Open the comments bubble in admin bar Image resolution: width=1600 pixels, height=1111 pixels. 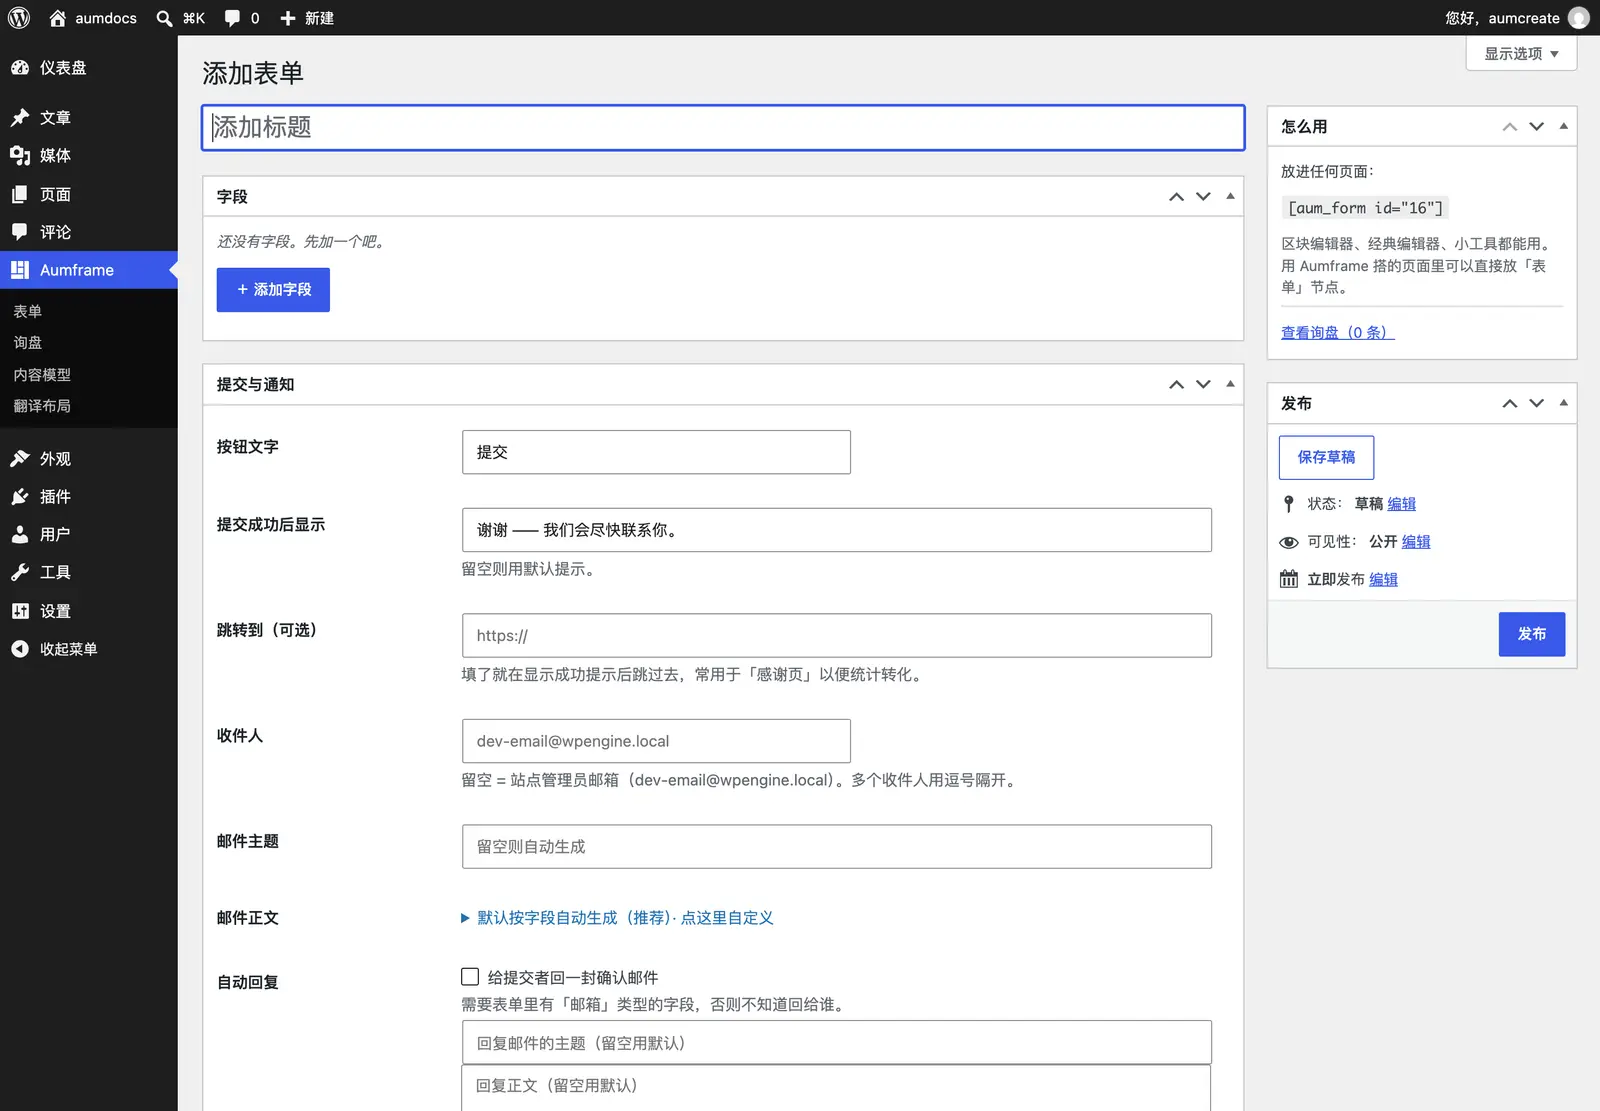pos(232,18)
